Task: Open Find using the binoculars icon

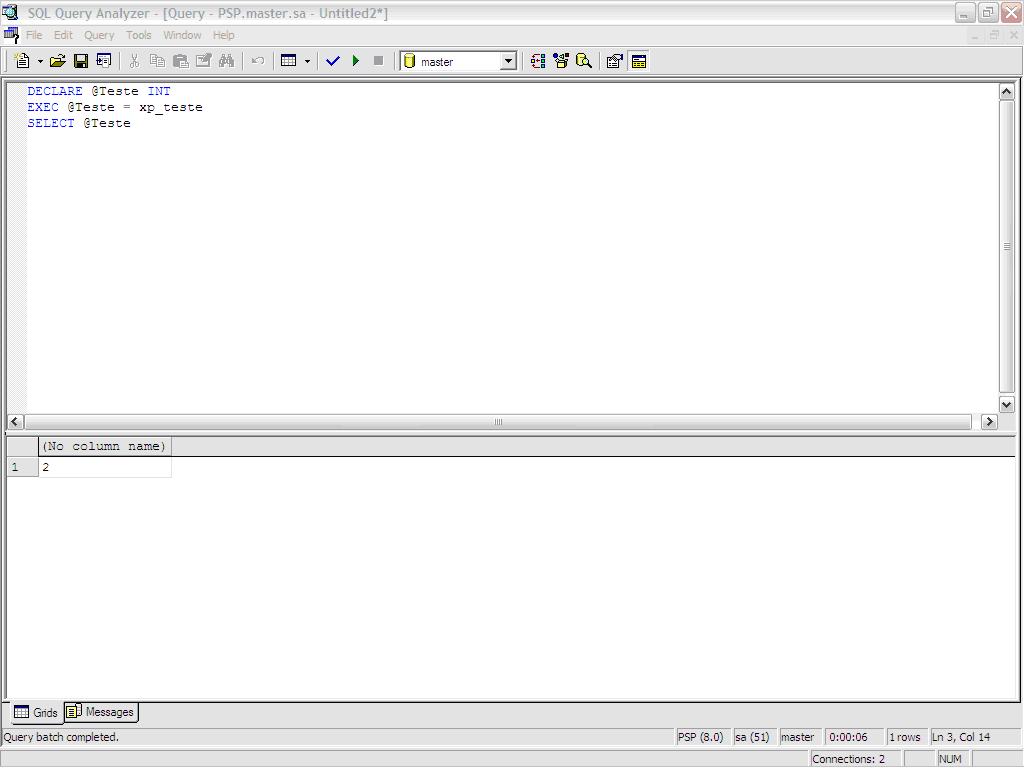Action: [x=227, y=60]
